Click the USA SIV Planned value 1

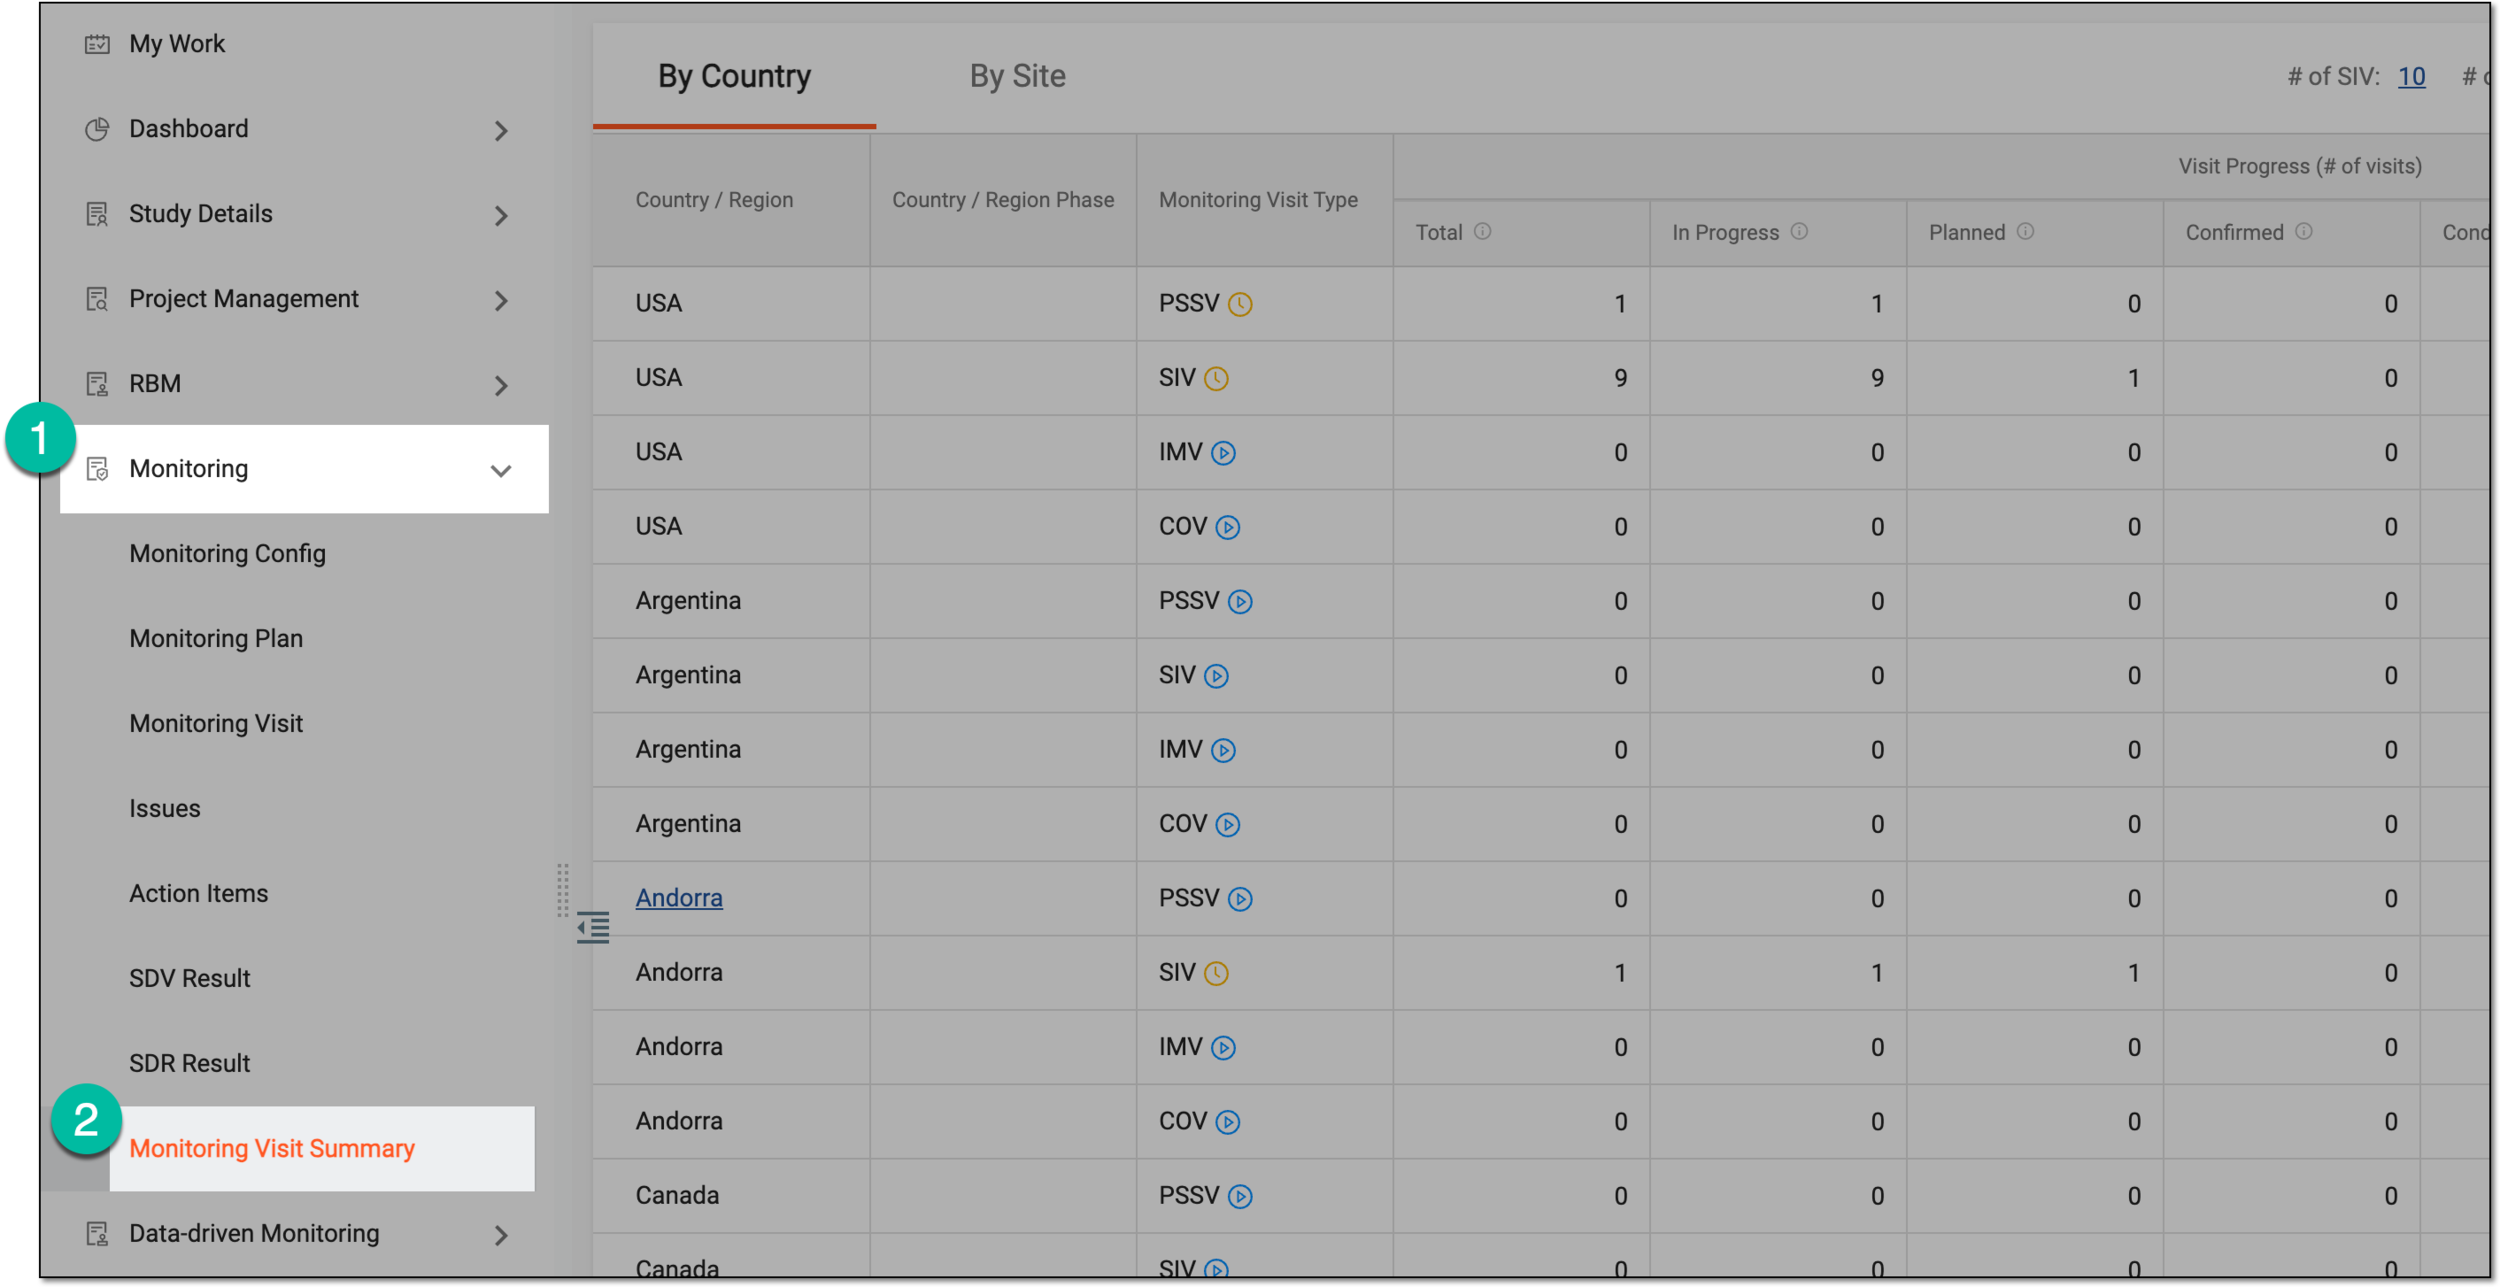2133,378
